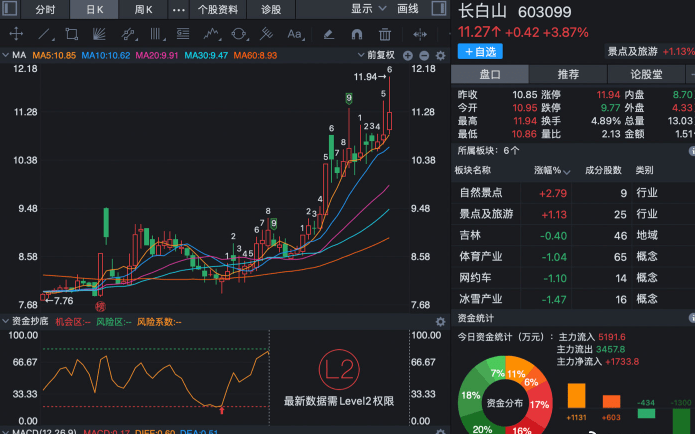
Task: Open the 推荐 tab
Action: [568, 74]
